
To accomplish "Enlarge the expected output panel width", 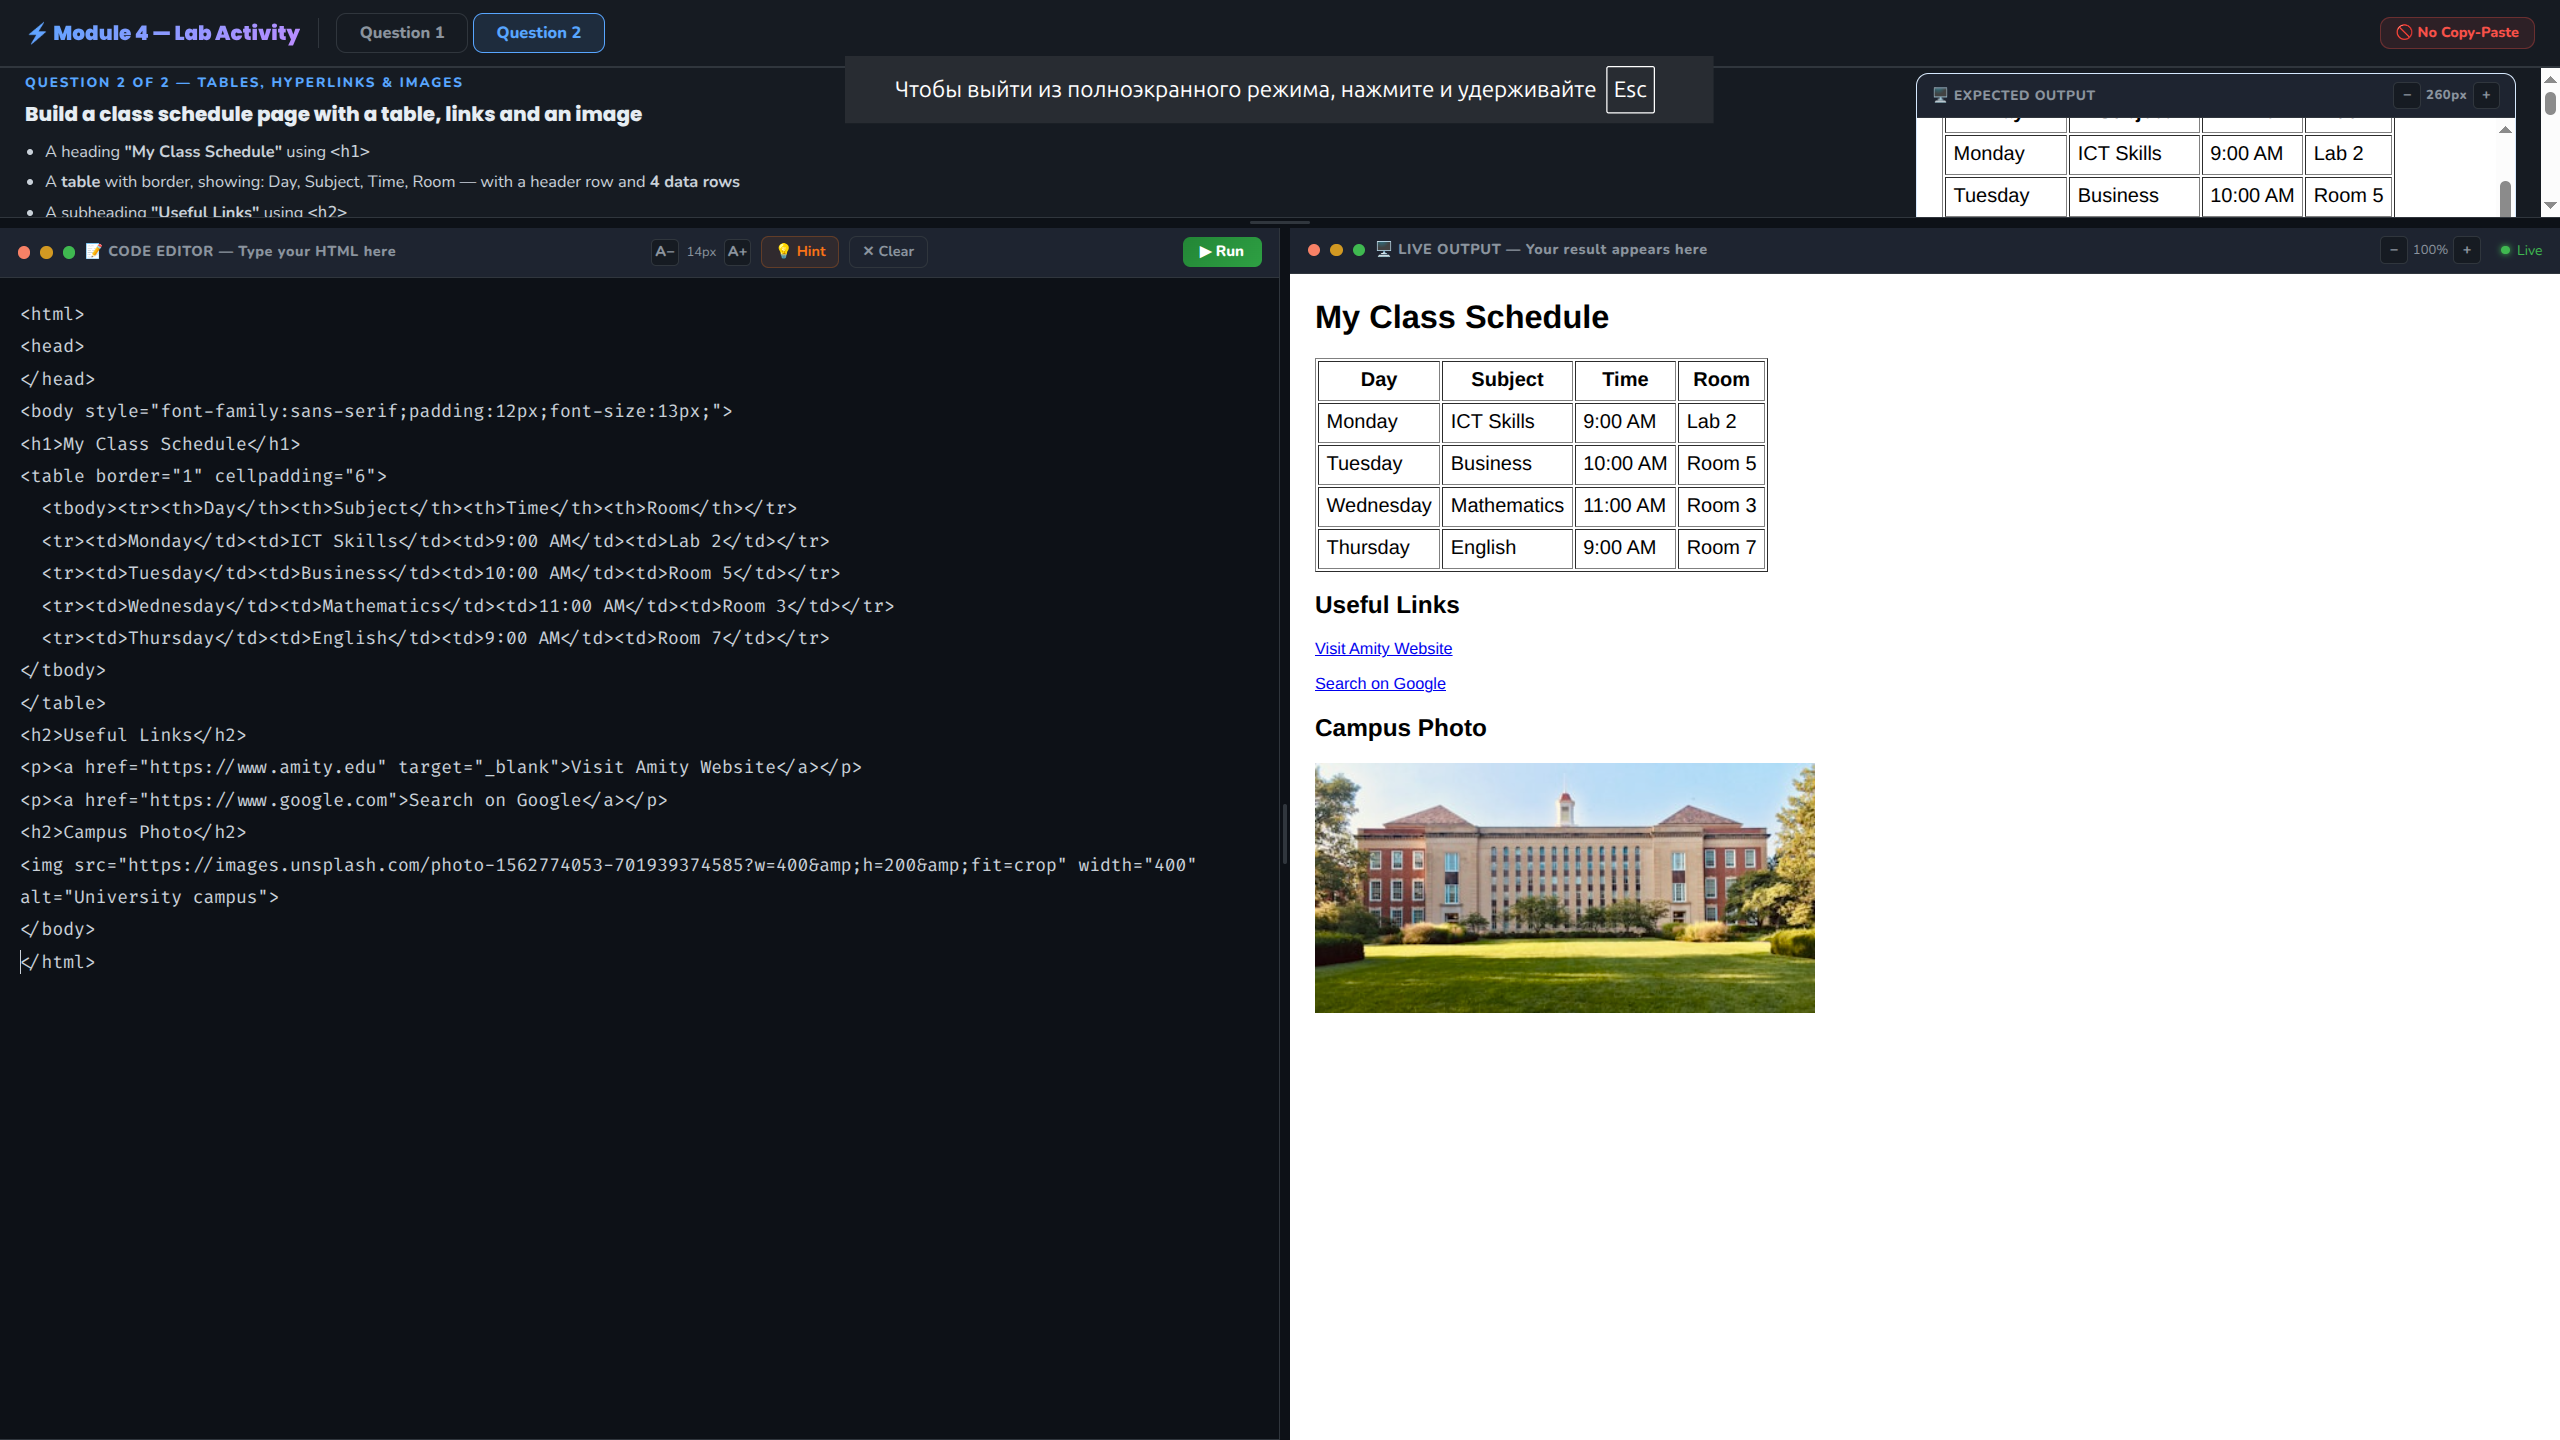I will point(2486,95).
